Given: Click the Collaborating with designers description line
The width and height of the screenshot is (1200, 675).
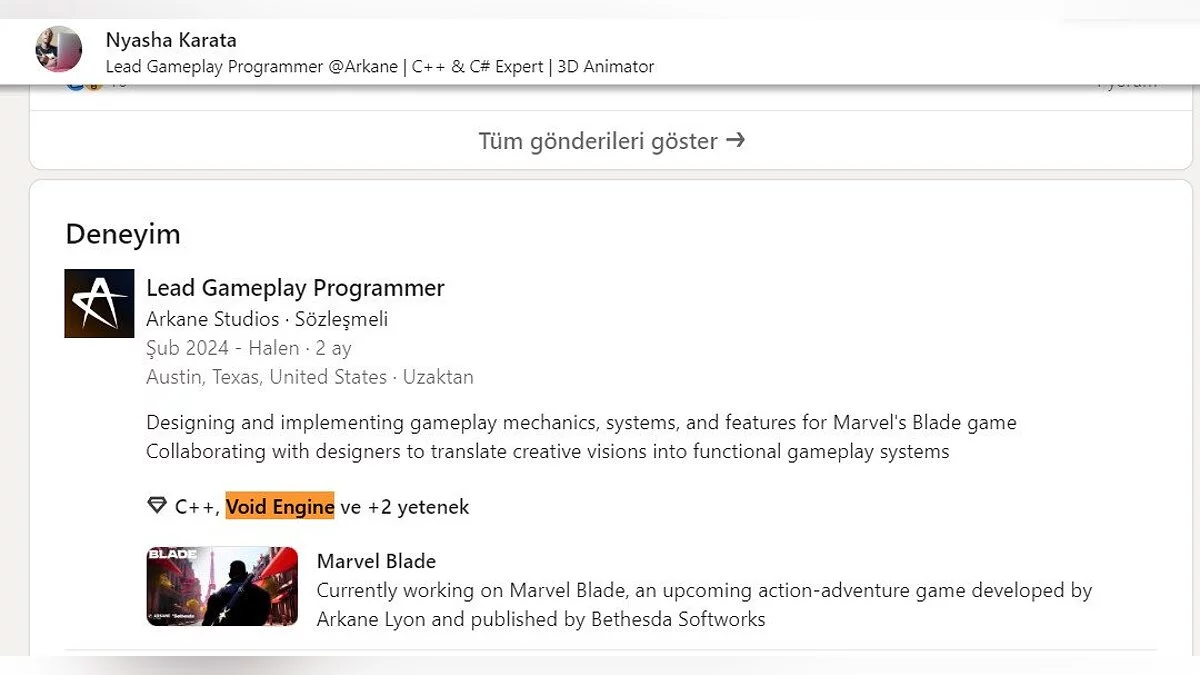Looking at the screenshot, I should (x=547, y=451).
